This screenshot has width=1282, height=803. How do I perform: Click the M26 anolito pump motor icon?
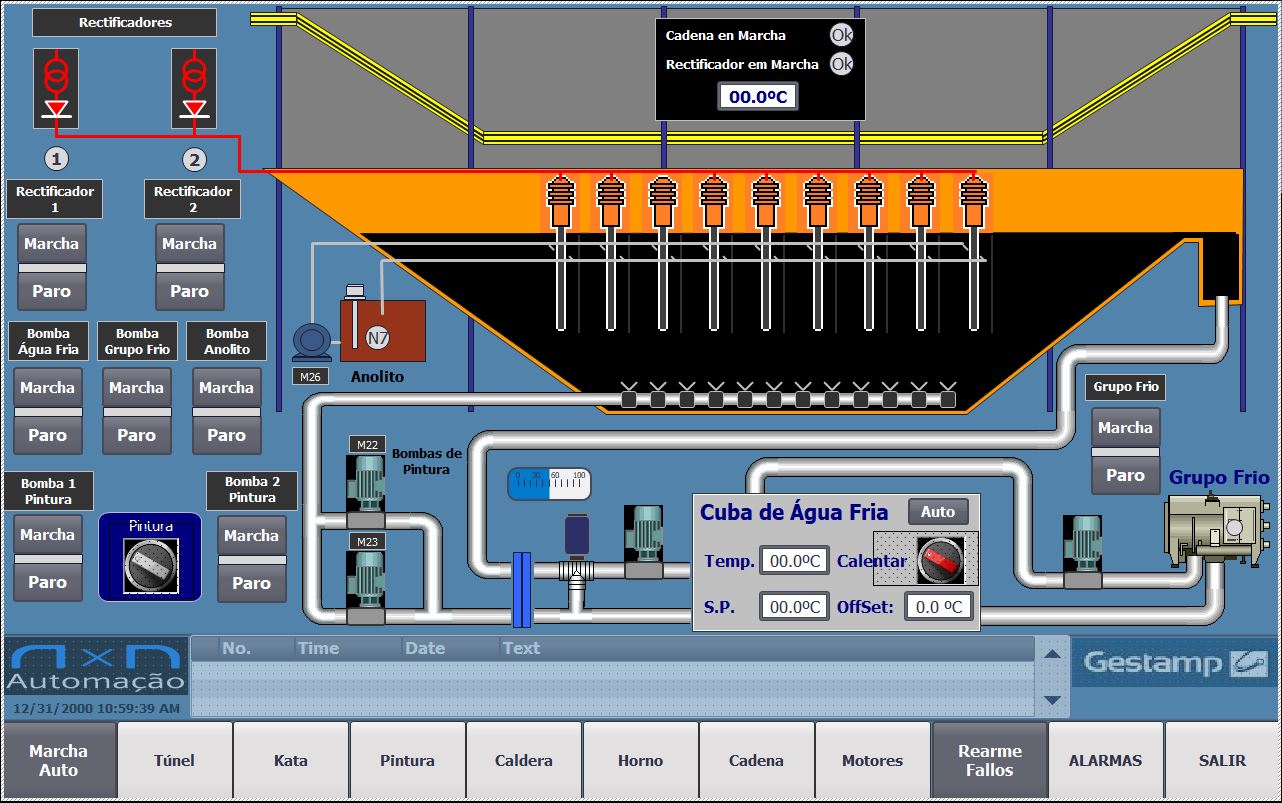point(311,343)
